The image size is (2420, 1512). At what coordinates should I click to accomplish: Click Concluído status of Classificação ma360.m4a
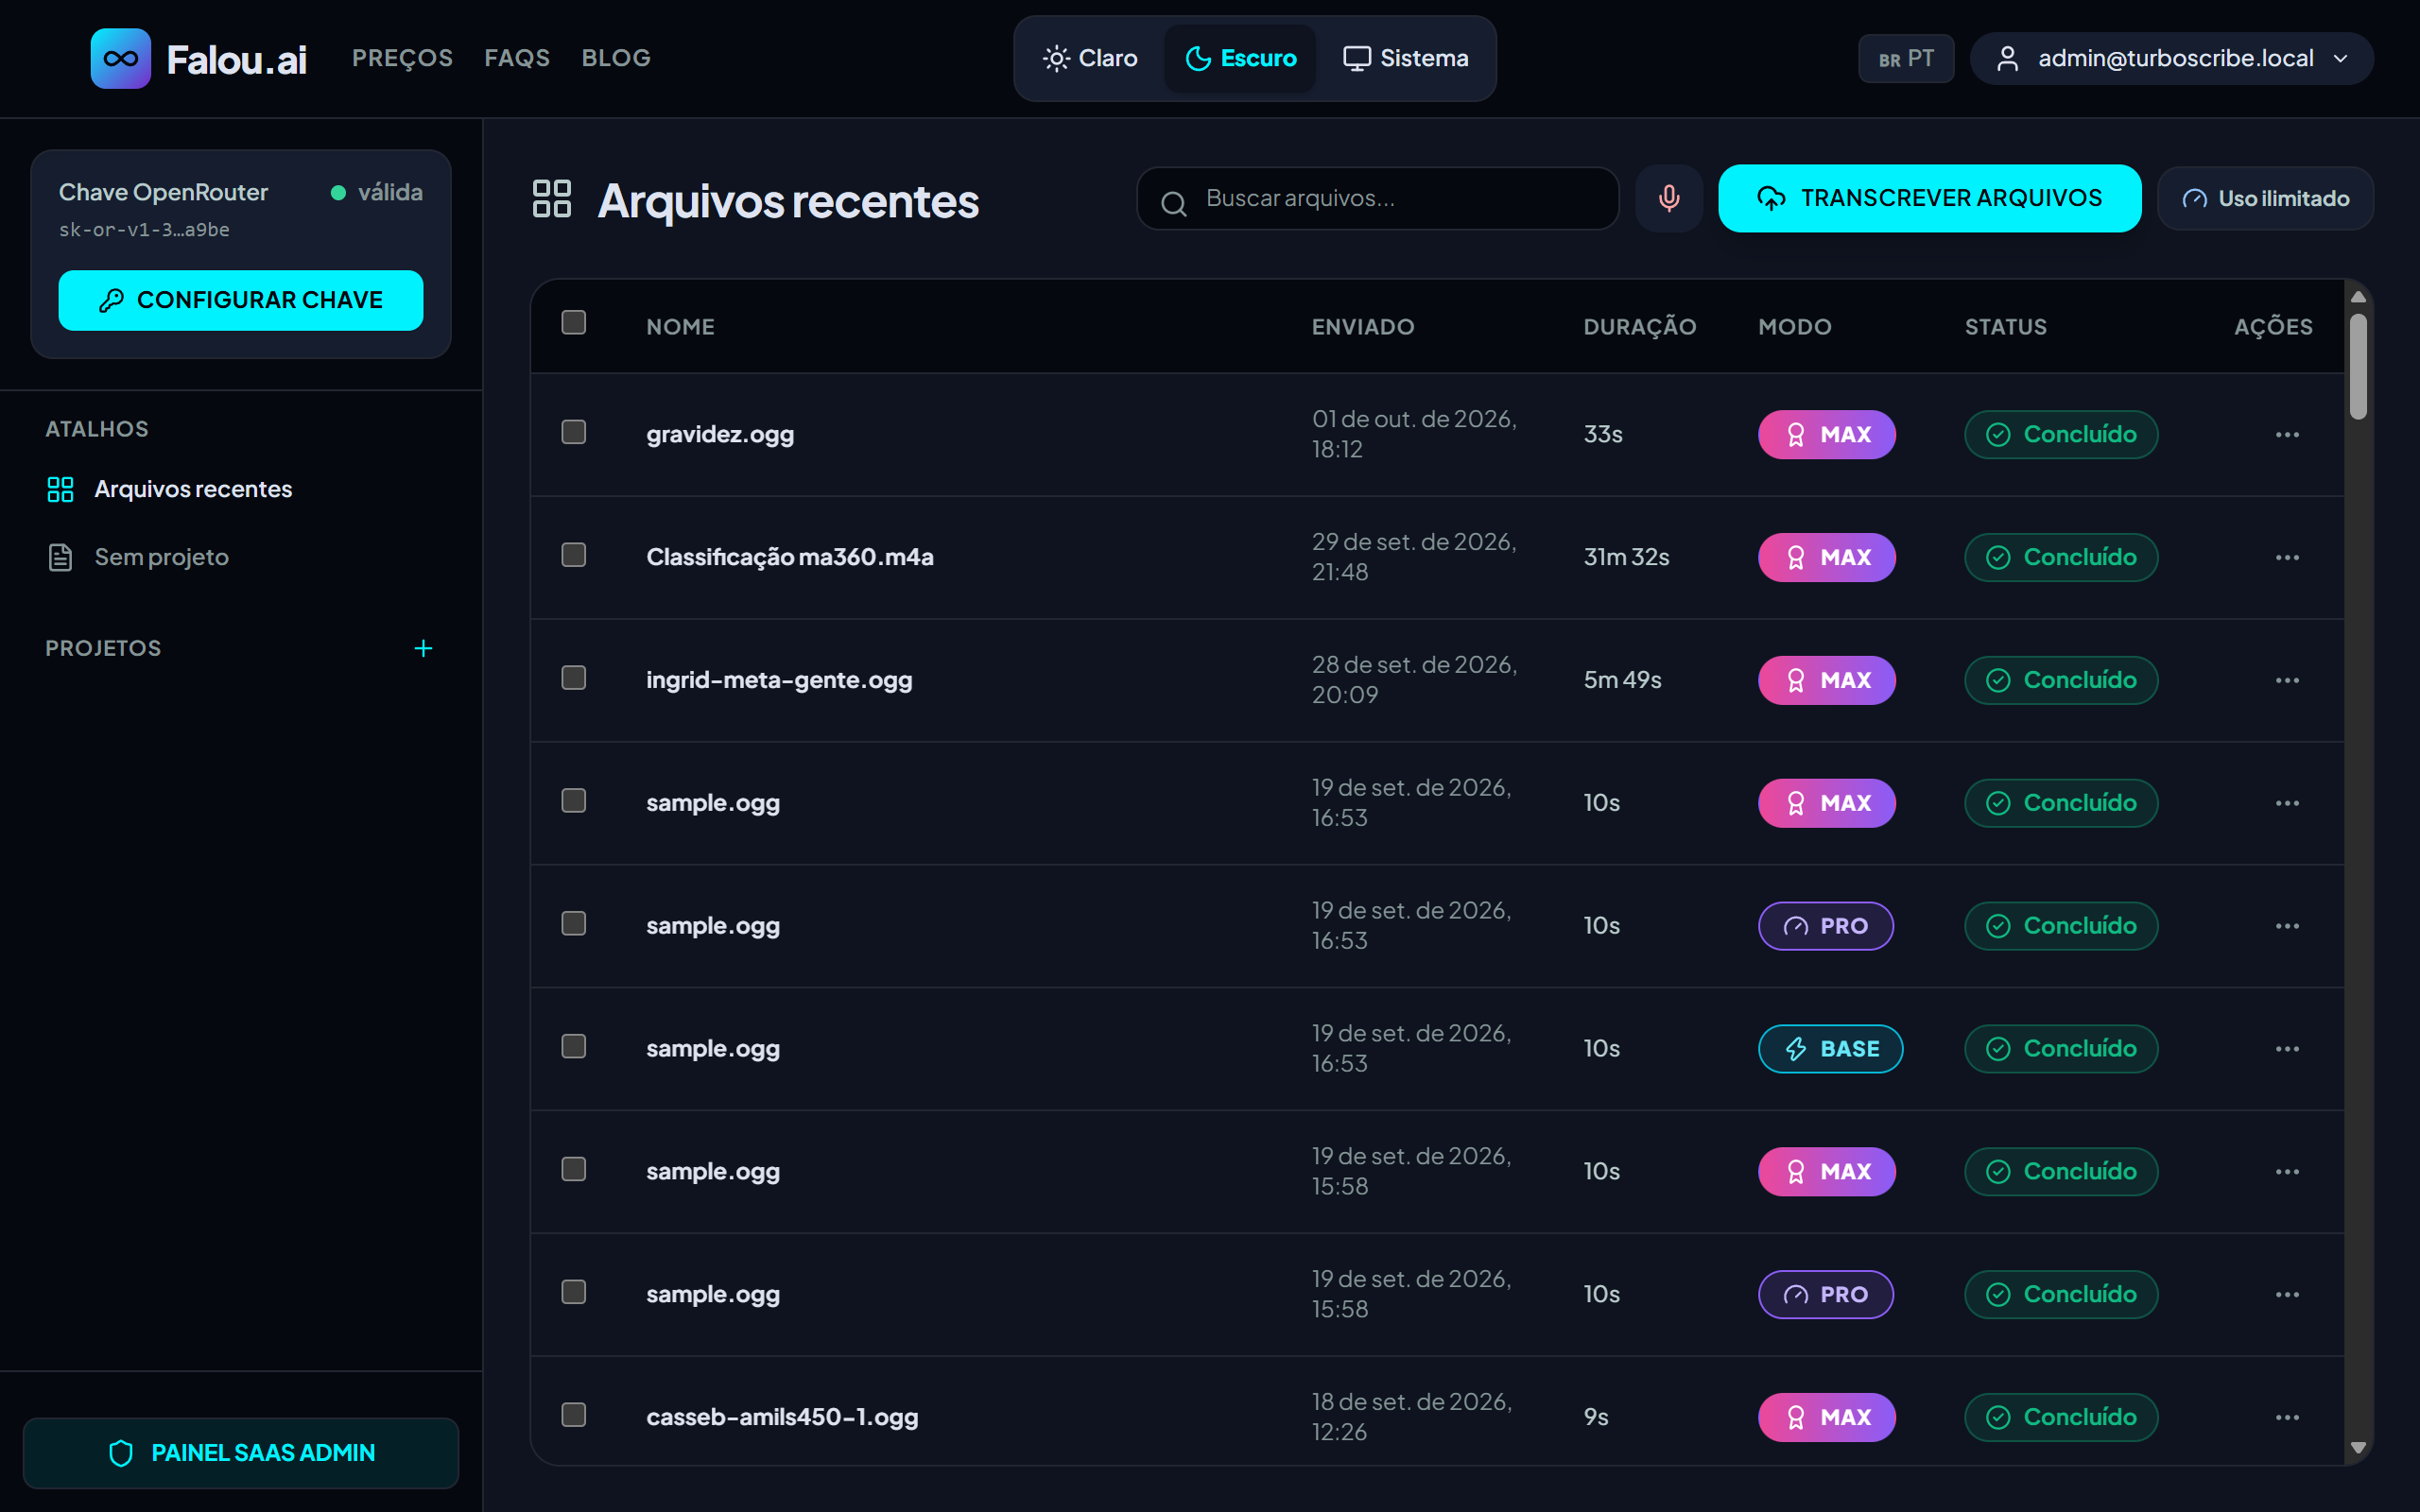(x=2061, y=557)
